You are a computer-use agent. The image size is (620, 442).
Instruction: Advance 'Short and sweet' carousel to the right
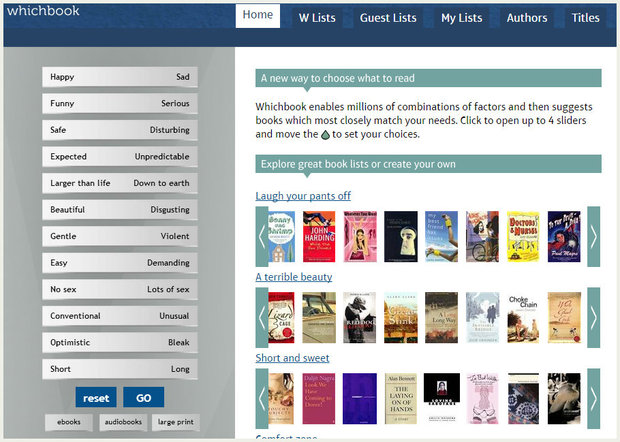pos(593,398)
